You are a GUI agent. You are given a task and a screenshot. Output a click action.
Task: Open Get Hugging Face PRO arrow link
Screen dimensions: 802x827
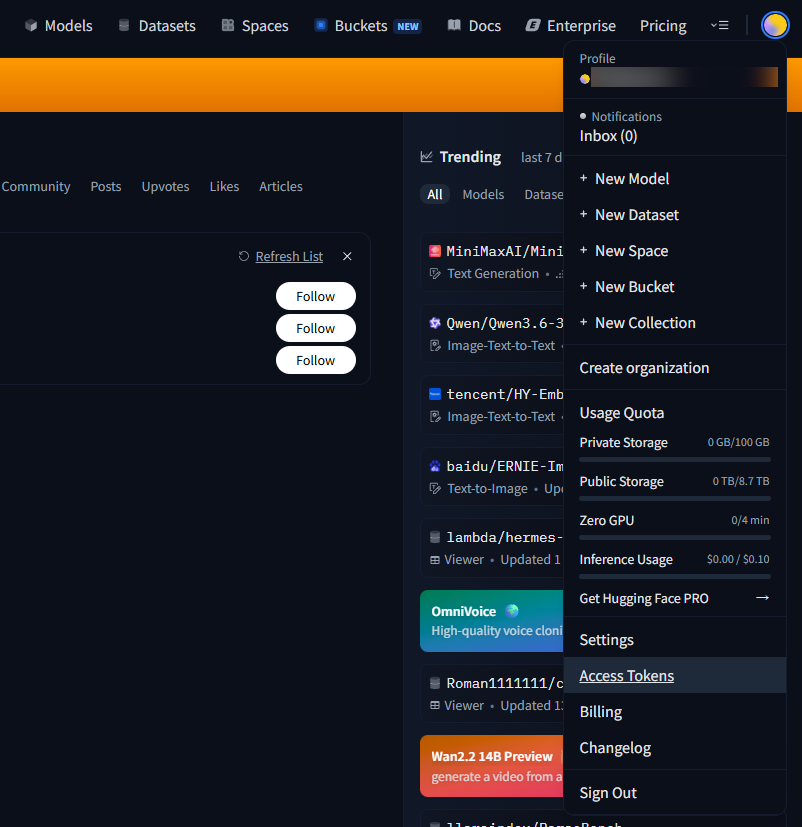coord(762,598)
